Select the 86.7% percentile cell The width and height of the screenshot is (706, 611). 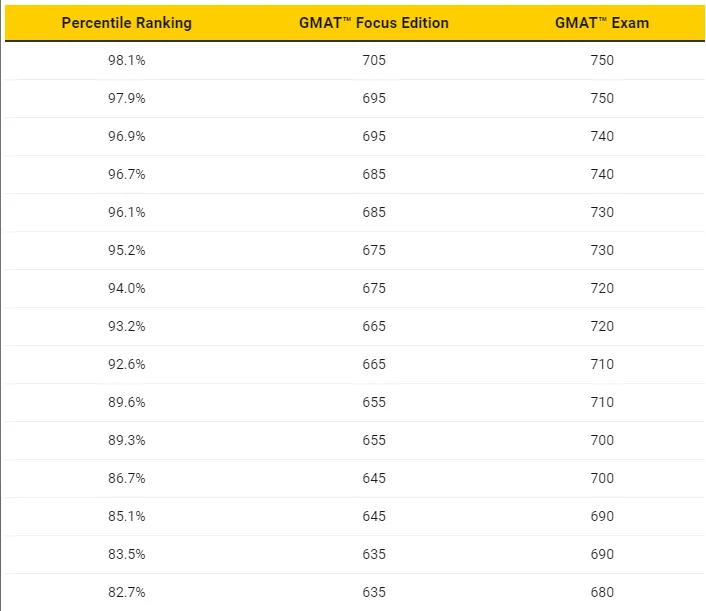[x=127, y=478]
